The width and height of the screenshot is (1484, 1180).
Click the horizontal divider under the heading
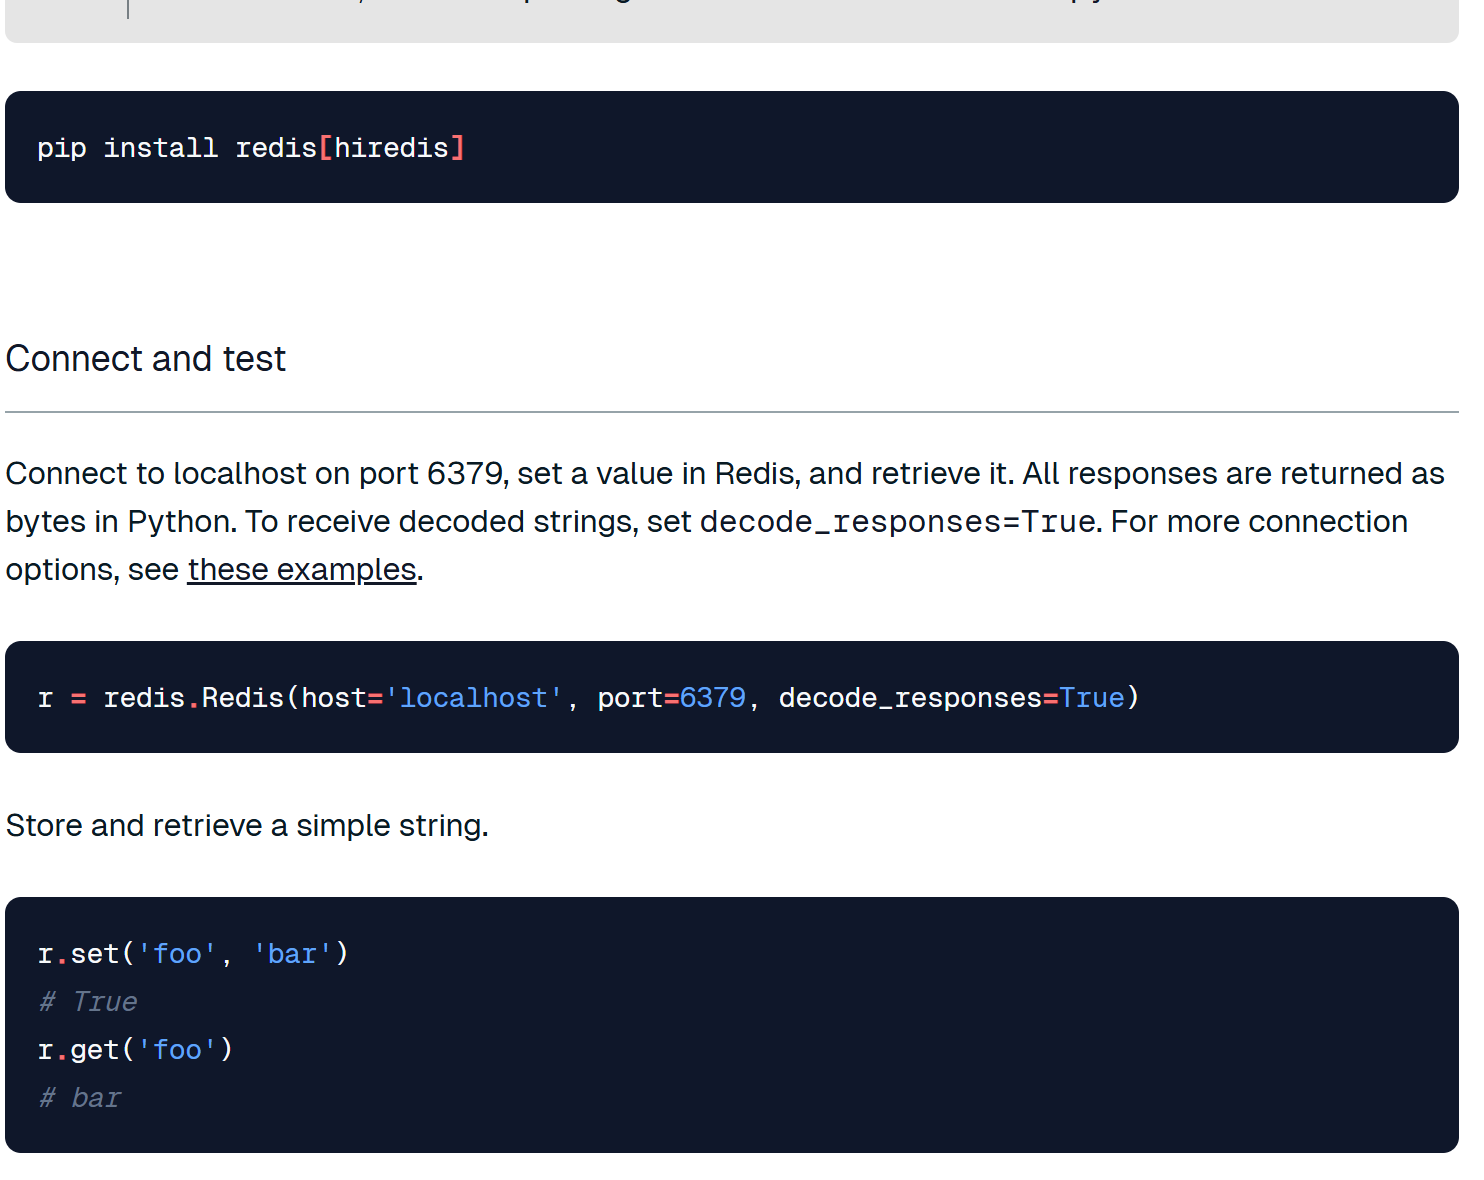pos(731,412)
